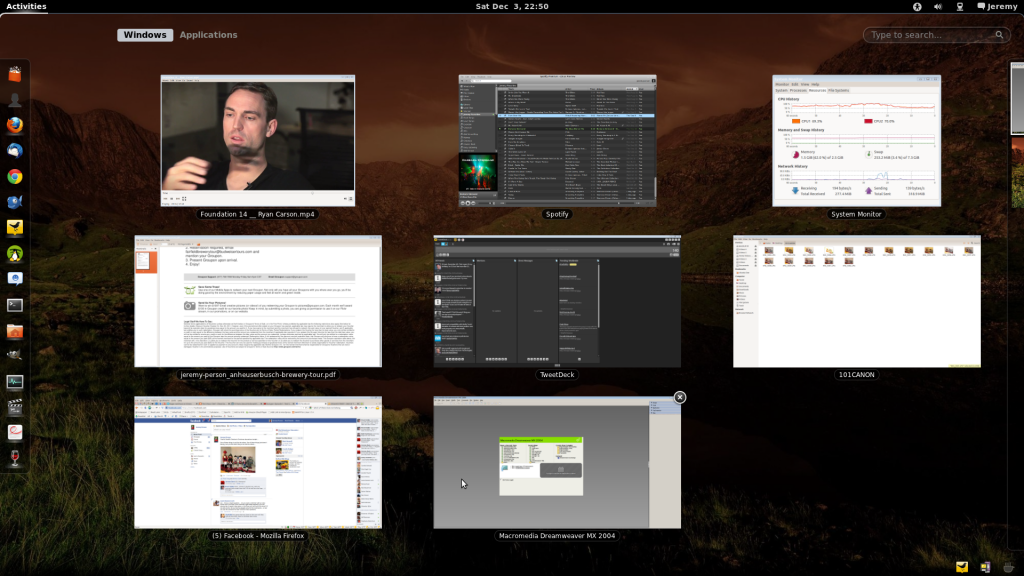Close the Macromedia Dreamweaver MX 2004 window
1024x576 pixels.
[x=680, y=397]
